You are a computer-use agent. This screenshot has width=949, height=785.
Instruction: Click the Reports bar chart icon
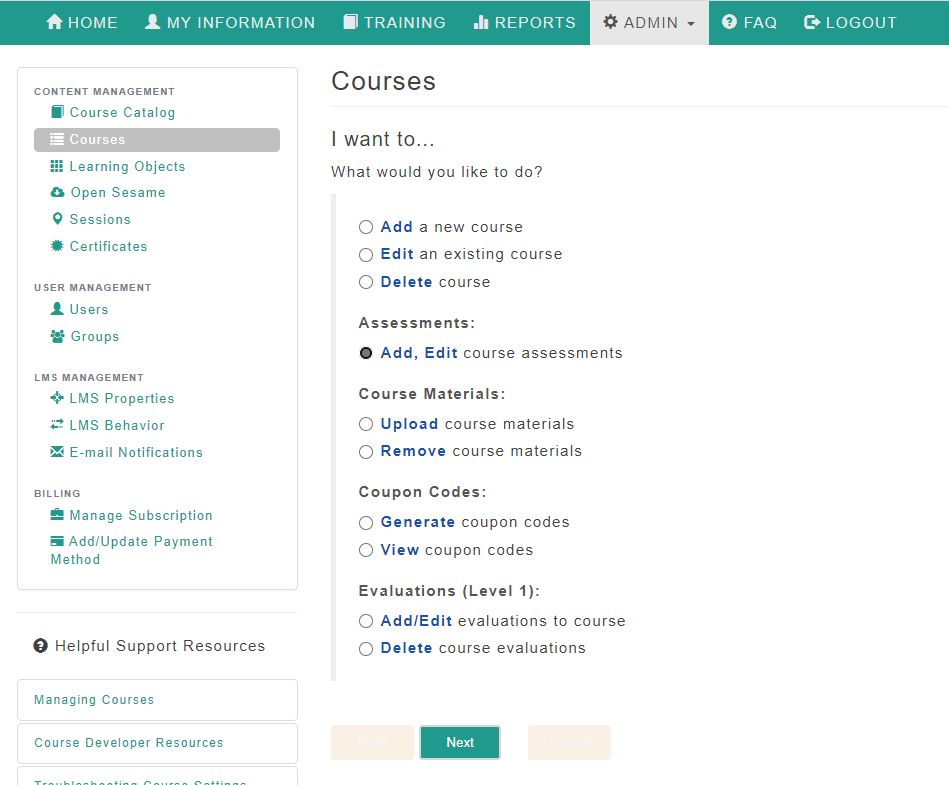click(x=481, y=22)
